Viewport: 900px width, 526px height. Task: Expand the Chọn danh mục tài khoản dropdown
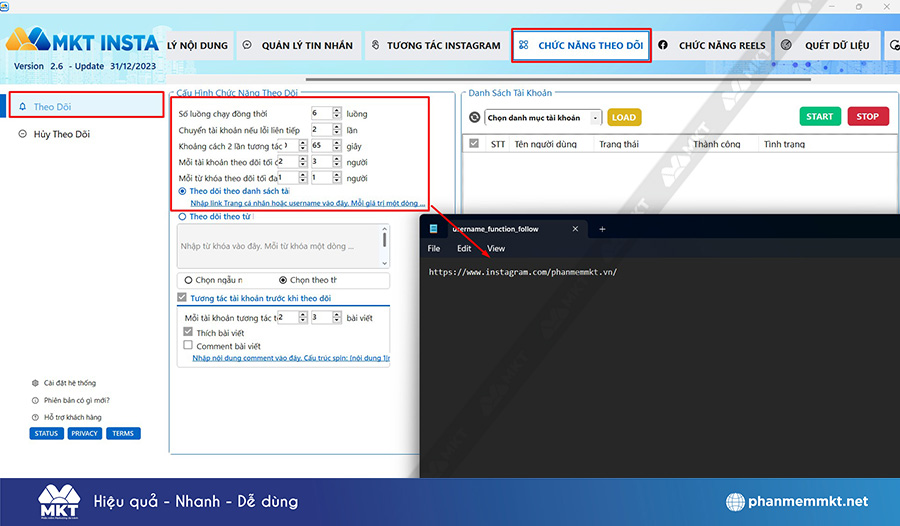click(596, 118)
